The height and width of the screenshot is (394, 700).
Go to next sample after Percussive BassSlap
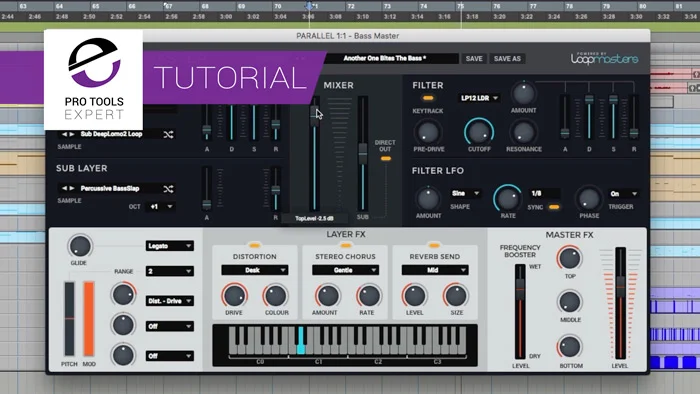coord(72,188)
